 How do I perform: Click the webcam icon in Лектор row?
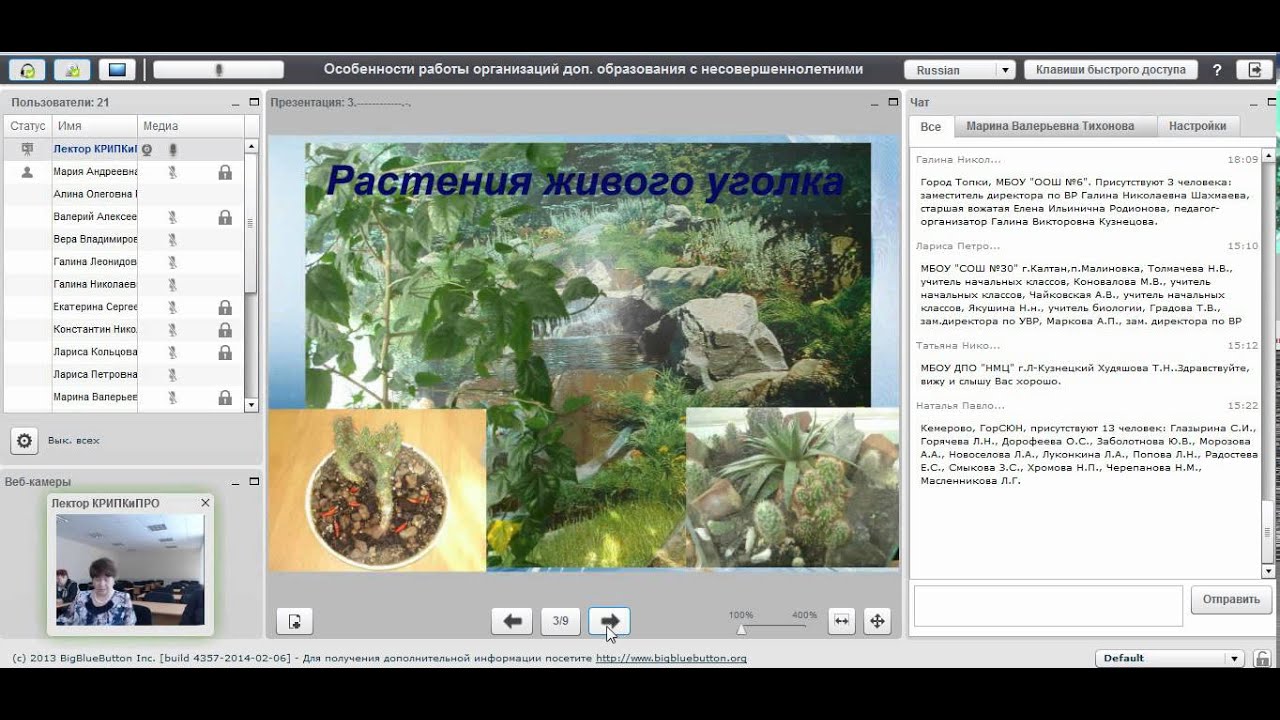click(x=147, y=149)
